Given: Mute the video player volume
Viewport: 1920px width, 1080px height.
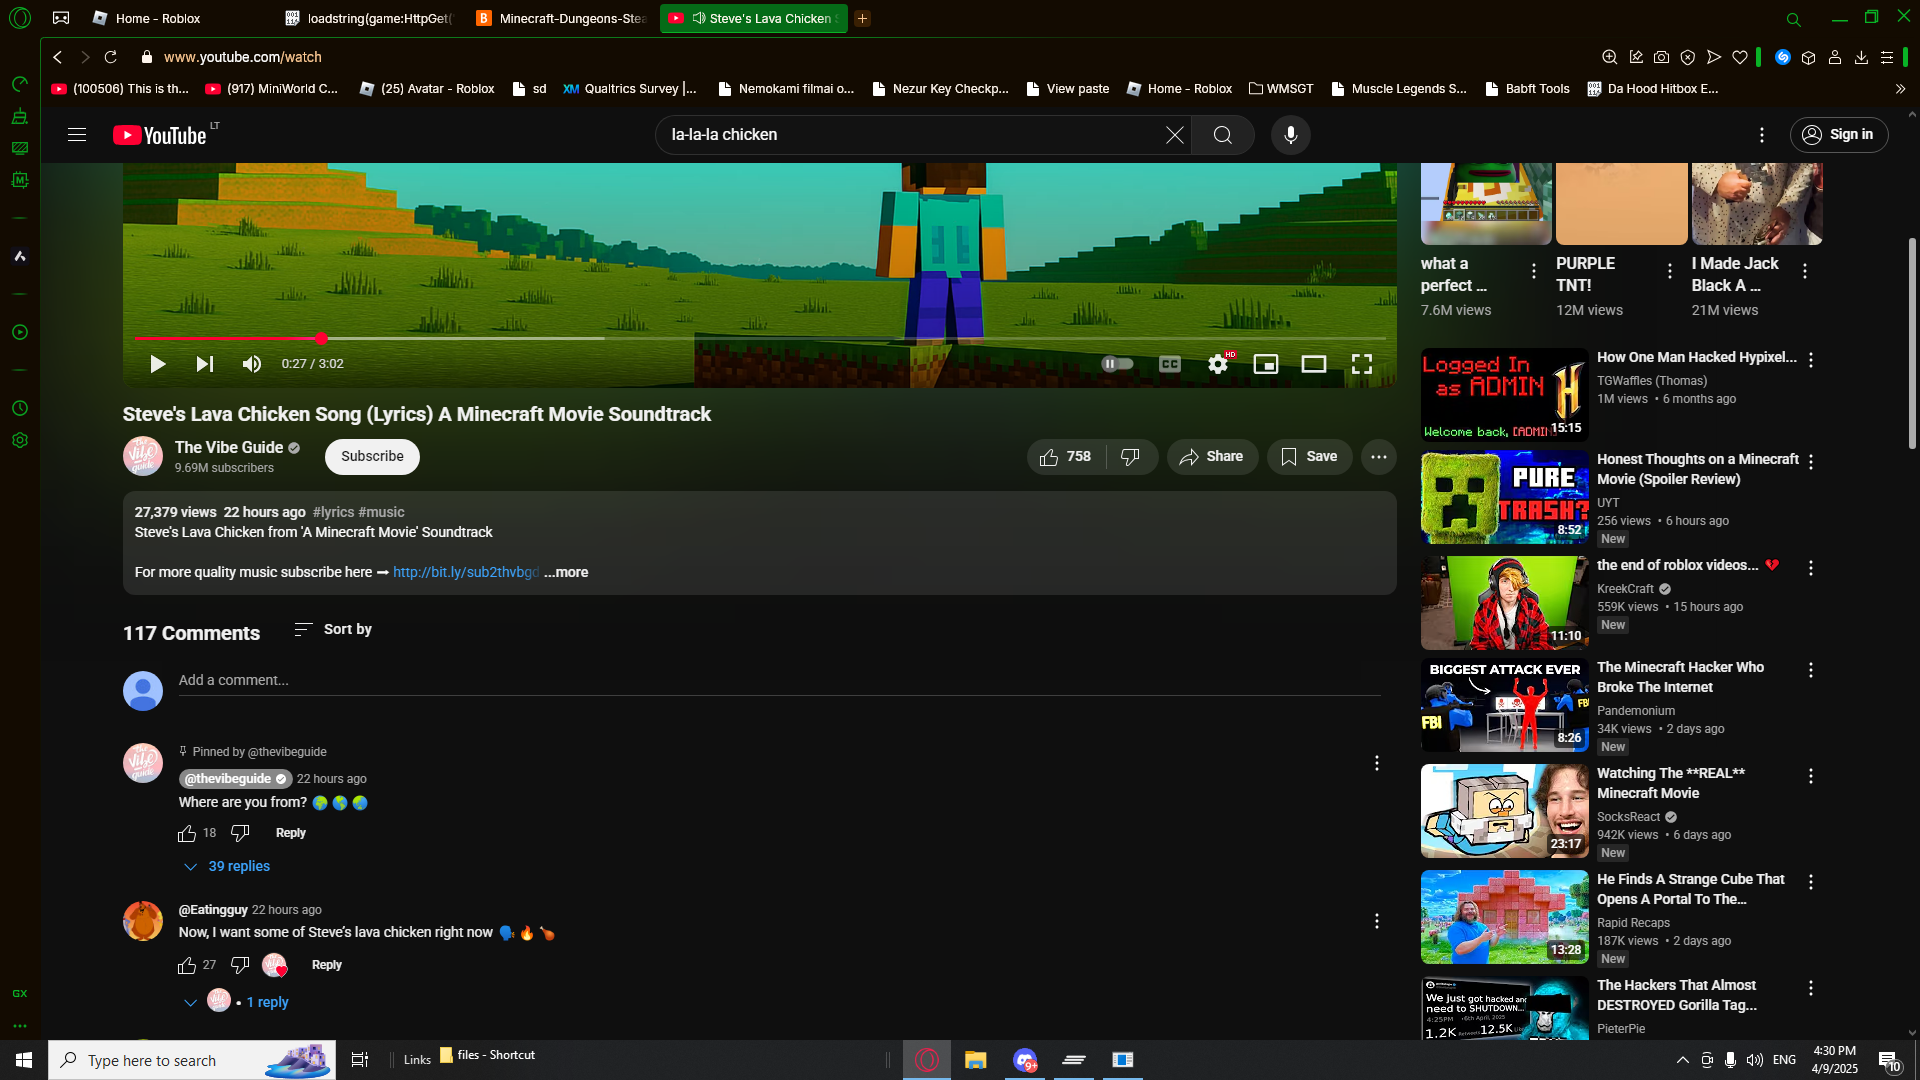Looking at the screenshot, I should [x=252, y=364].
